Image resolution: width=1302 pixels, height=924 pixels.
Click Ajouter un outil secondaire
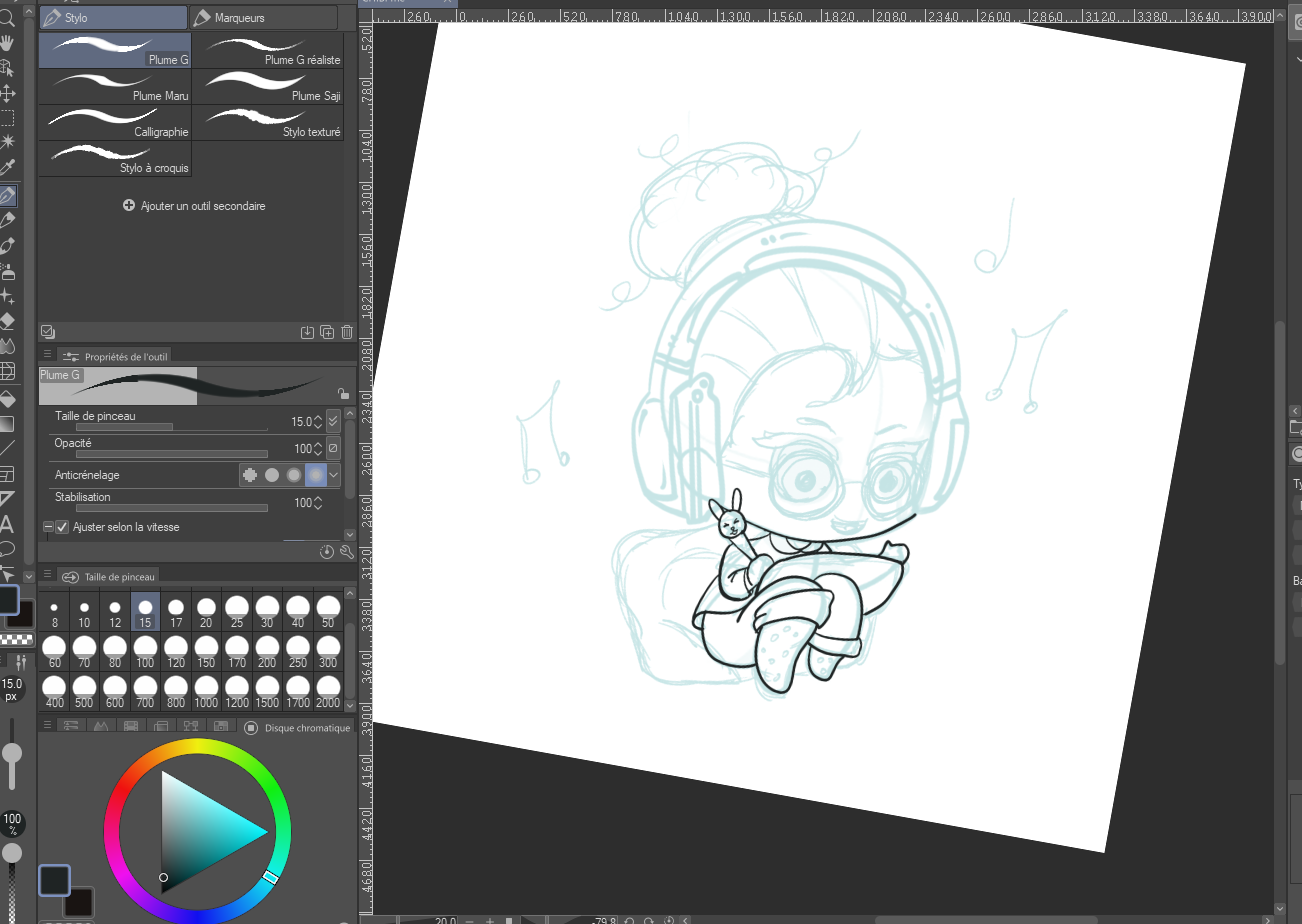pyautogui.click(x=194, y=206)
